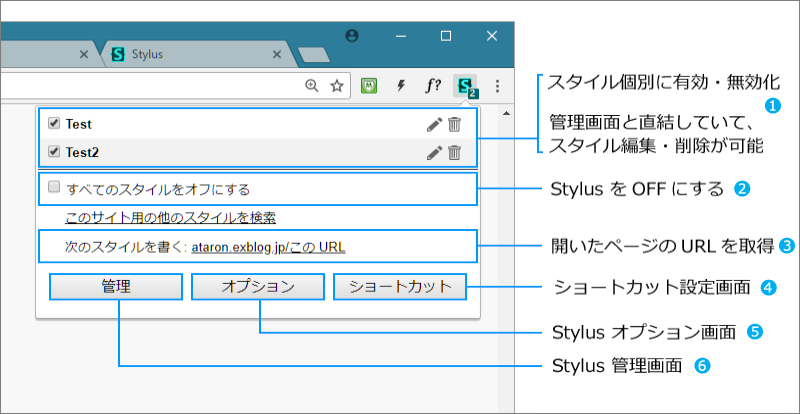Click the Stylus extension icon in toolbar

pos(465,86)
